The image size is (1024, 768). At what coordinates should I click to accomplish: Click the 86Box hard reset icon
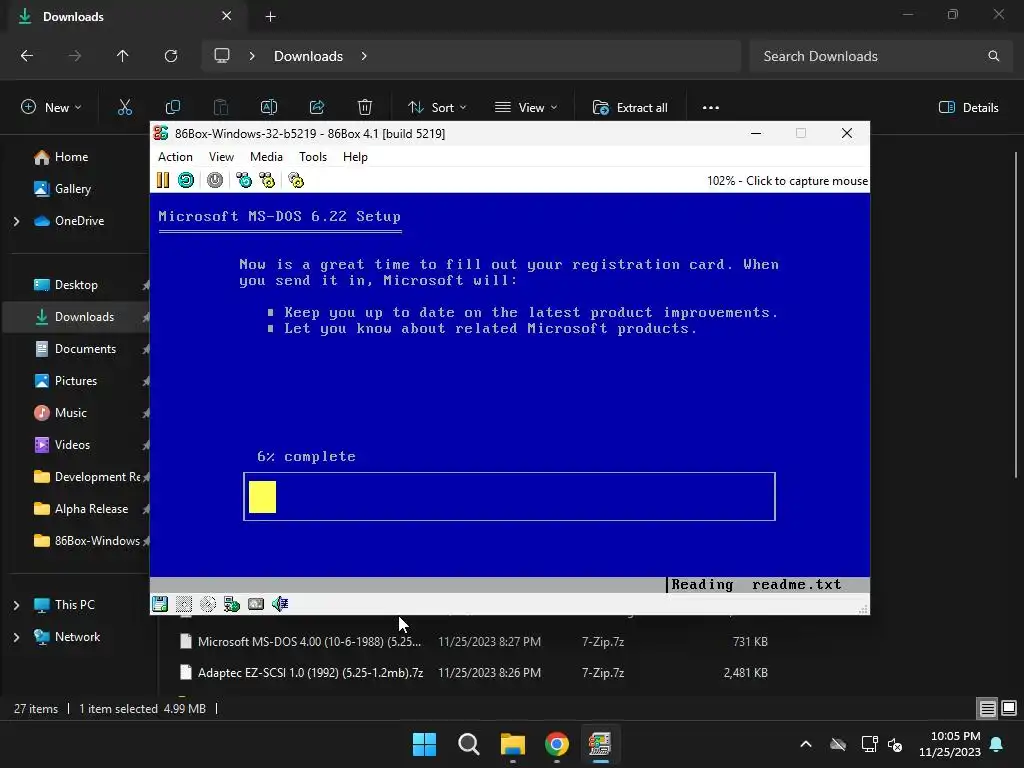click(186, 180)
